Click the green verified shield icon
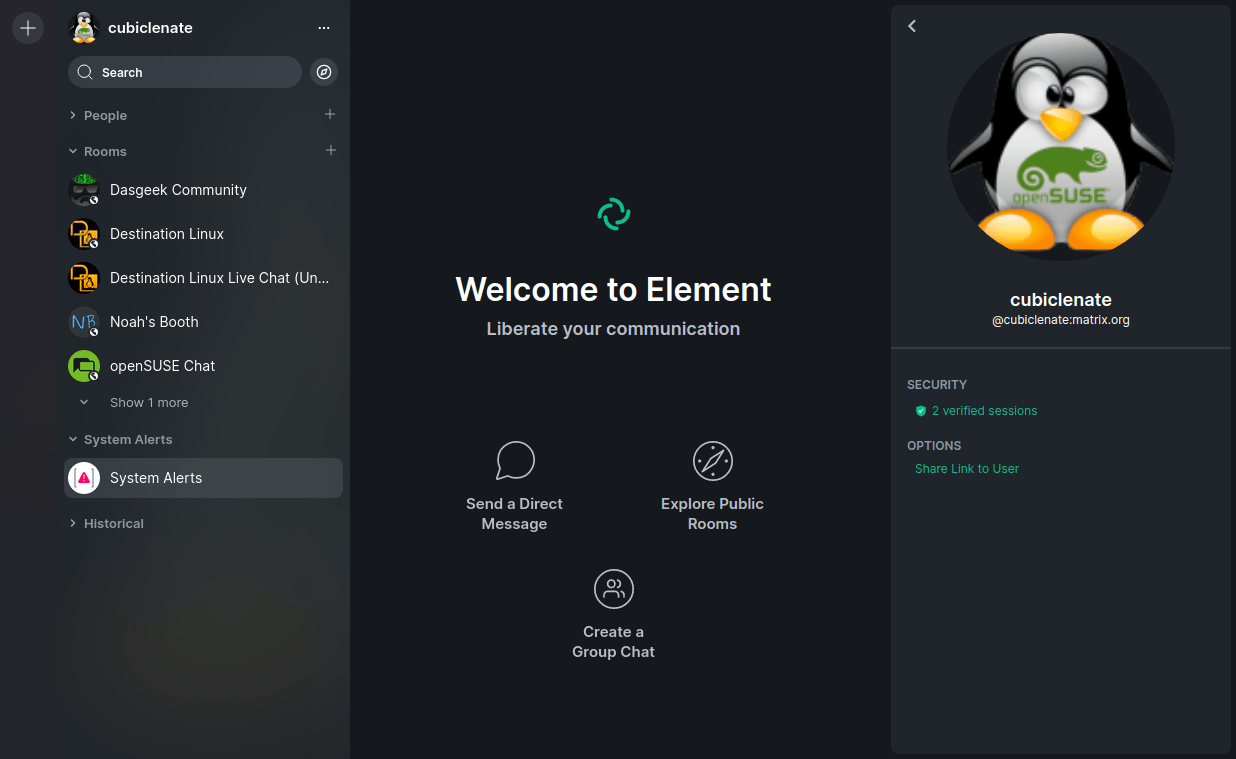The height and width of the screenshot is (759, 1236). tap(921, 411)
